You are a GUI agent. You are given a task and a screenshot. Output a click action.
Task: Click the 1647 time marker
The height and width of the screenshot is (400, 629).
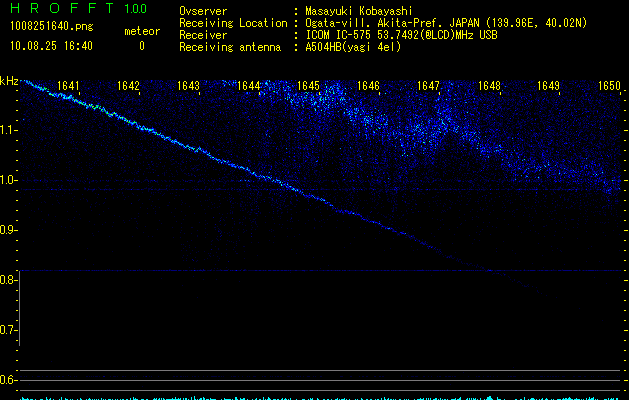(428, 86)
